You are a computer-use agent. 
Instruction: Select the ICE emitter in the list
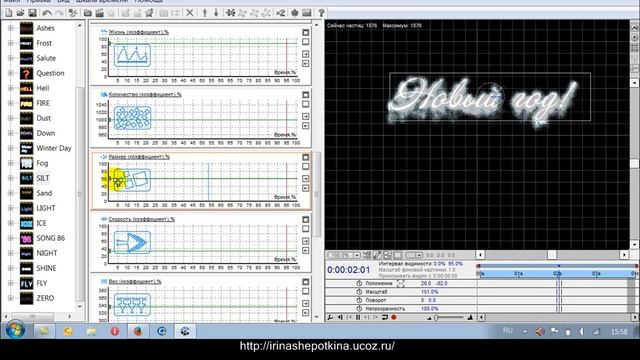(x=41, y=223)
